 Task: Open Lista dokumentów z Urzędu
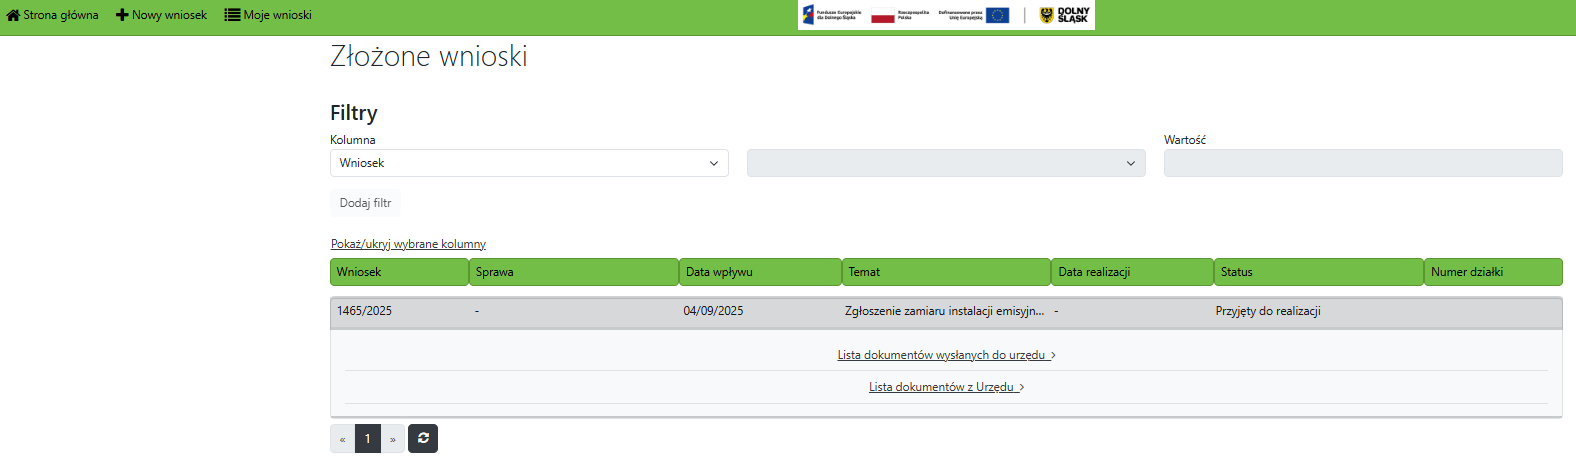[x=946, y=387]
